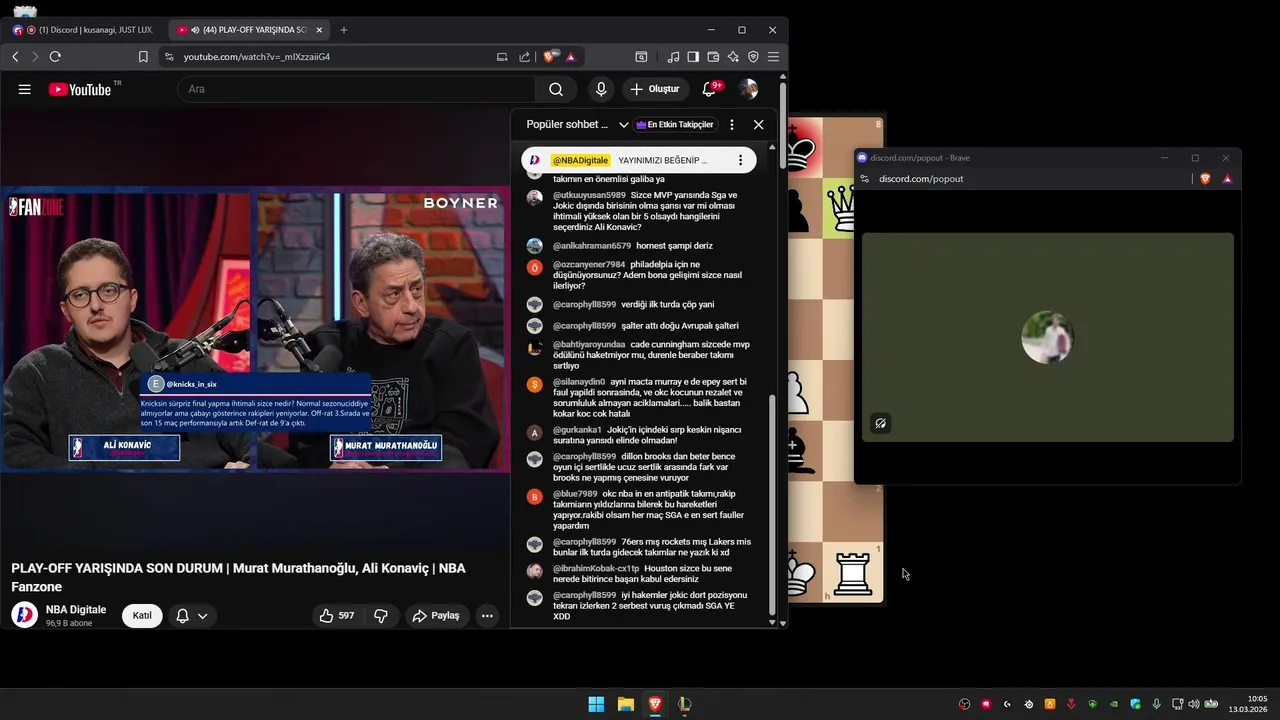Click the video player showing Ali Konaviç
The image size is (1280, 720).
[x=255, y=330]
